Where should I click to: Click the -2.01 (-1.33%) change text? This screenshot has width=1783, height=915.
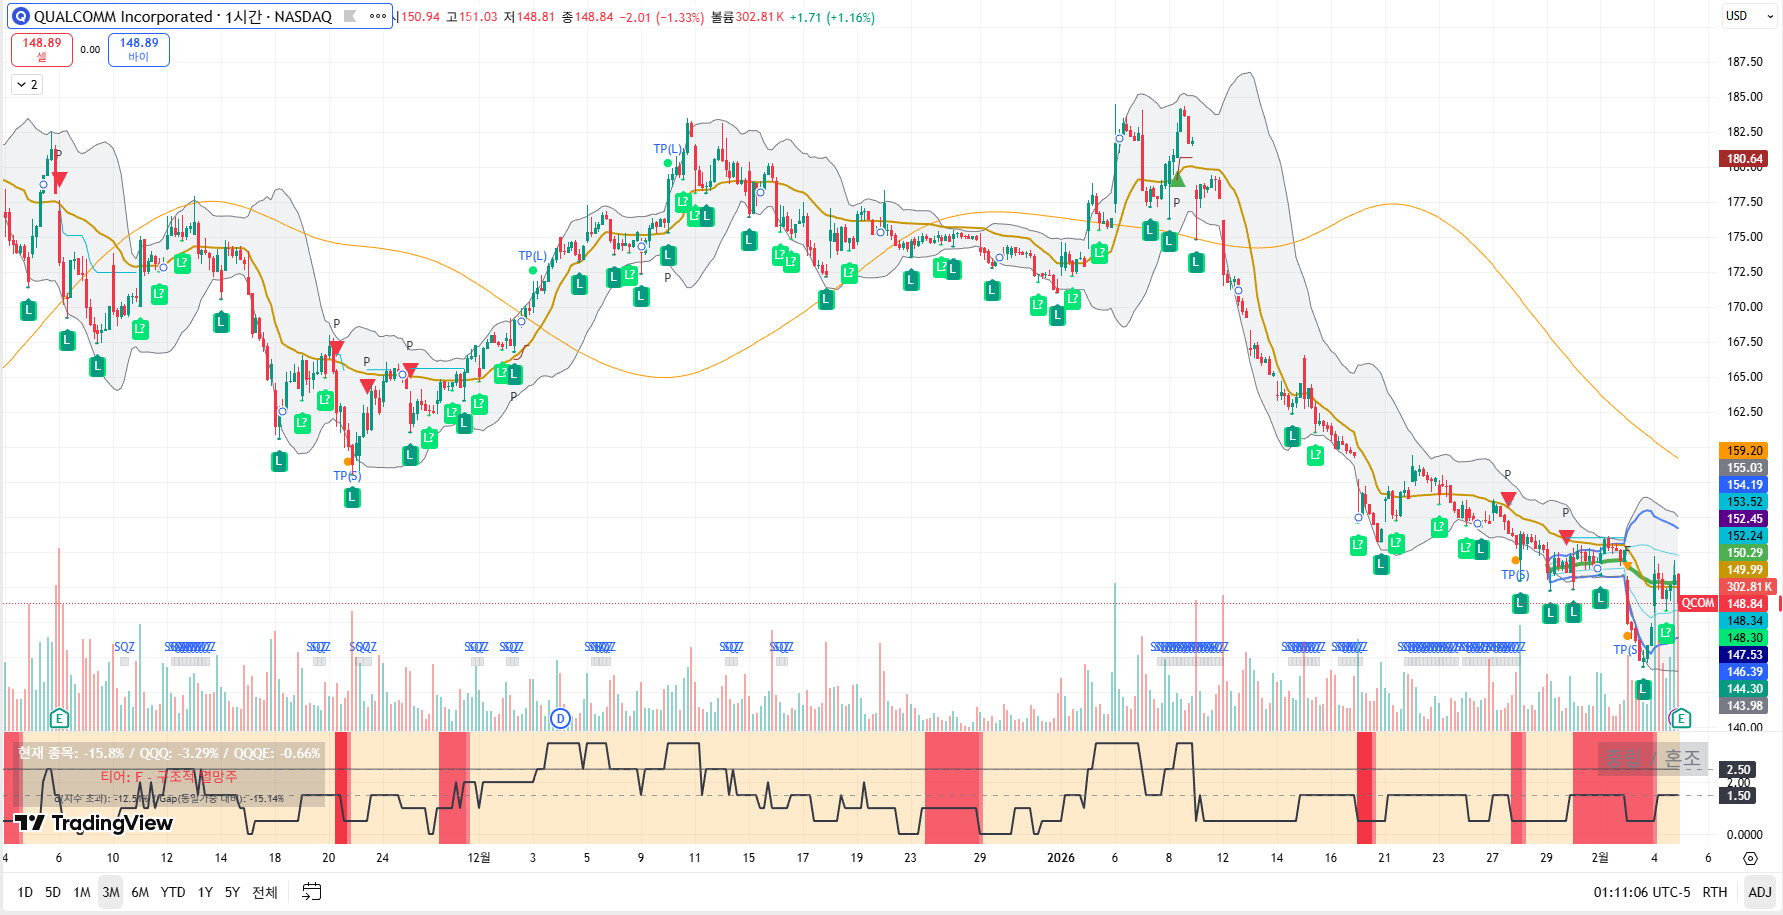[x=661, y=17]
